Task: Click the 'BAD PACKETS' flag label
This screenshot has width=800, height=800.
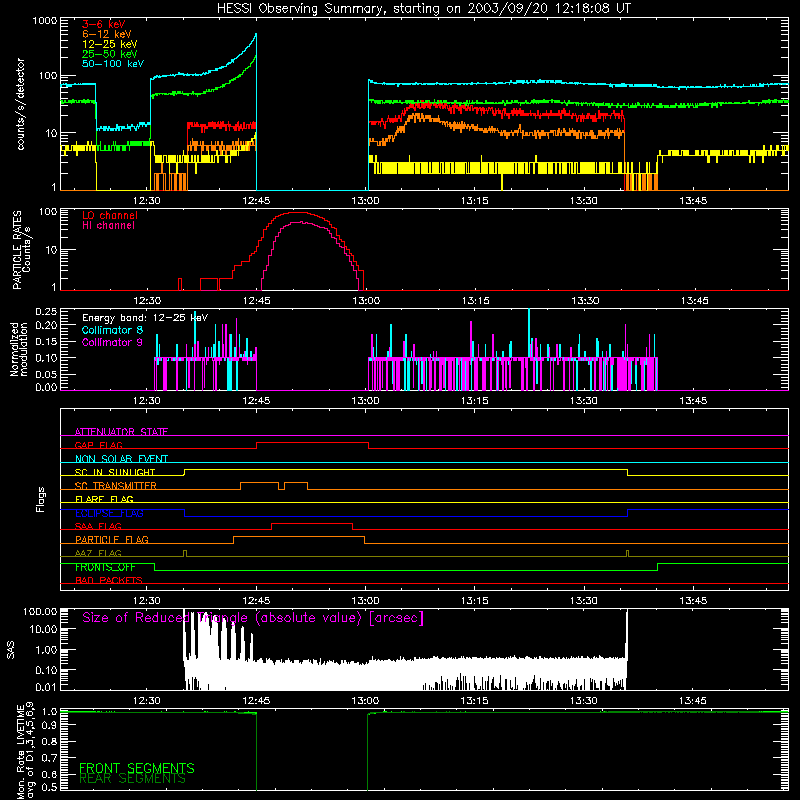Action: [109, 580]
